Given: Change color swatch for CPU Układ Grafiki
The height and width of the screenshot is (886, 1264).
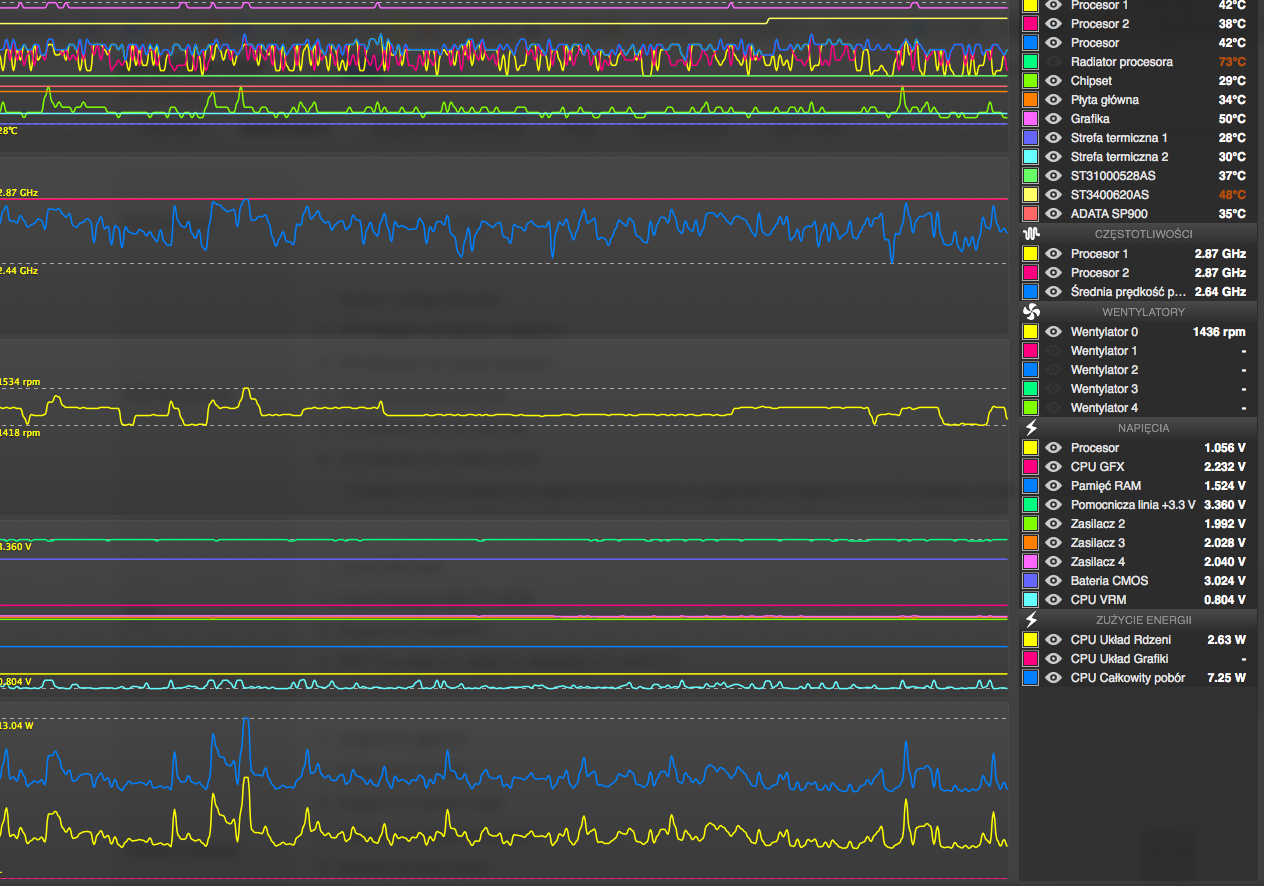Looking at the screenshot, I should coord(1031,659).
